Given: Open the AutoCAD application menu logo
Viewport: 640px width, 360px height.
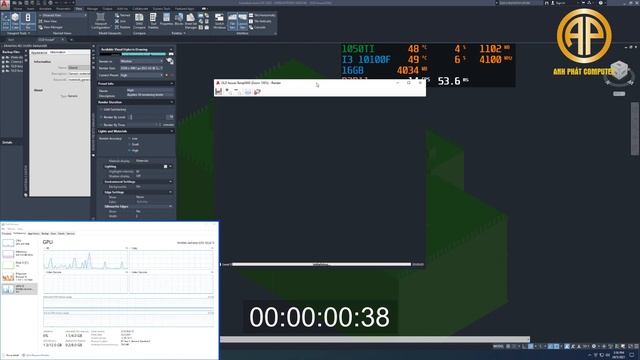Looking at the screenshot, I should (5, 4).
